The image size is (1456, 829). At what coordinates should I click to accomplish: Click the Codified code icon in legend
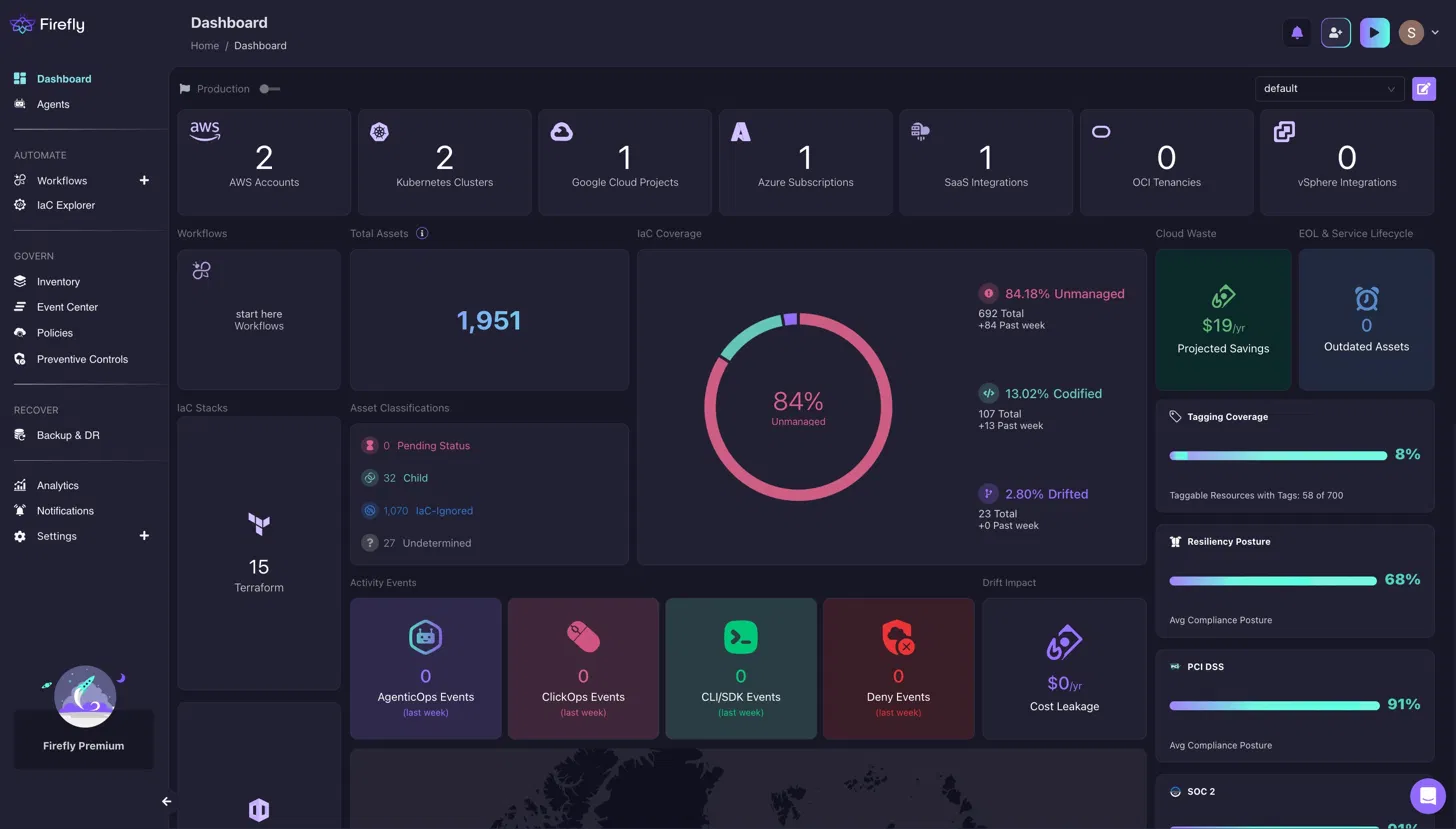pyautogui.click(x=988, y=394)
